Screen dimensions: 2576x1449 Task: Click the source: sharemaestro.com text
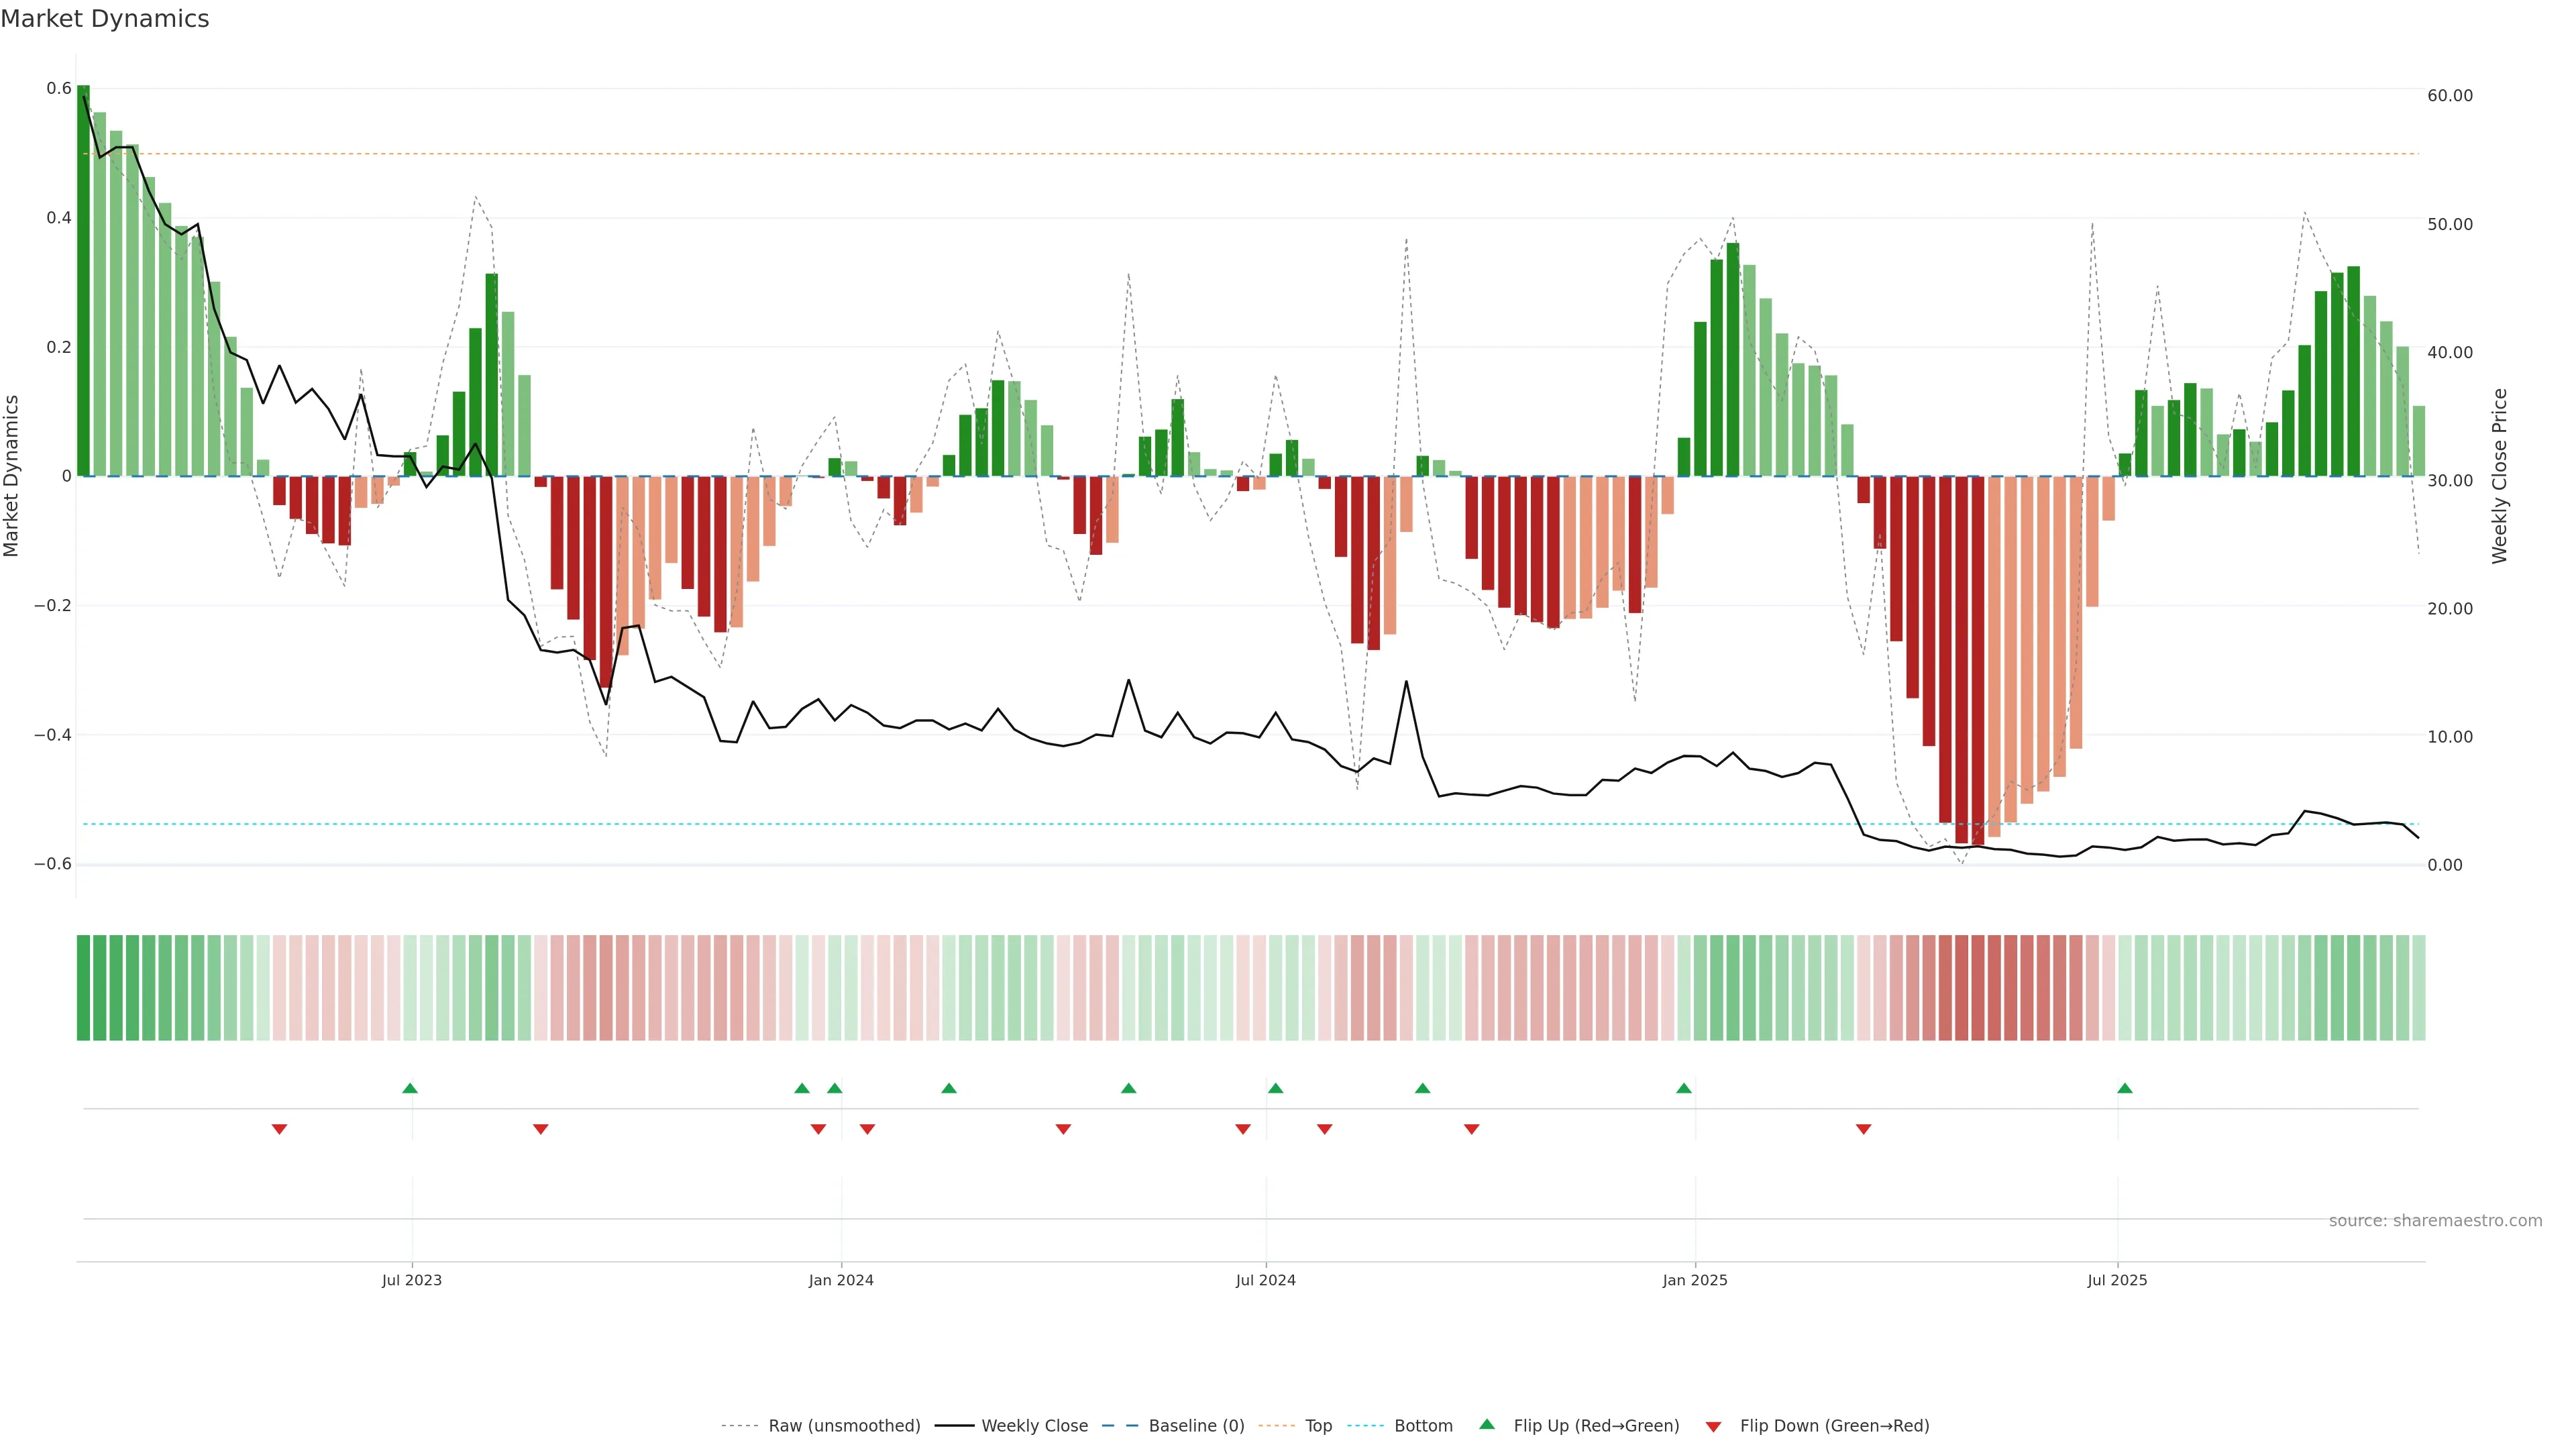coord(2435,1221)
